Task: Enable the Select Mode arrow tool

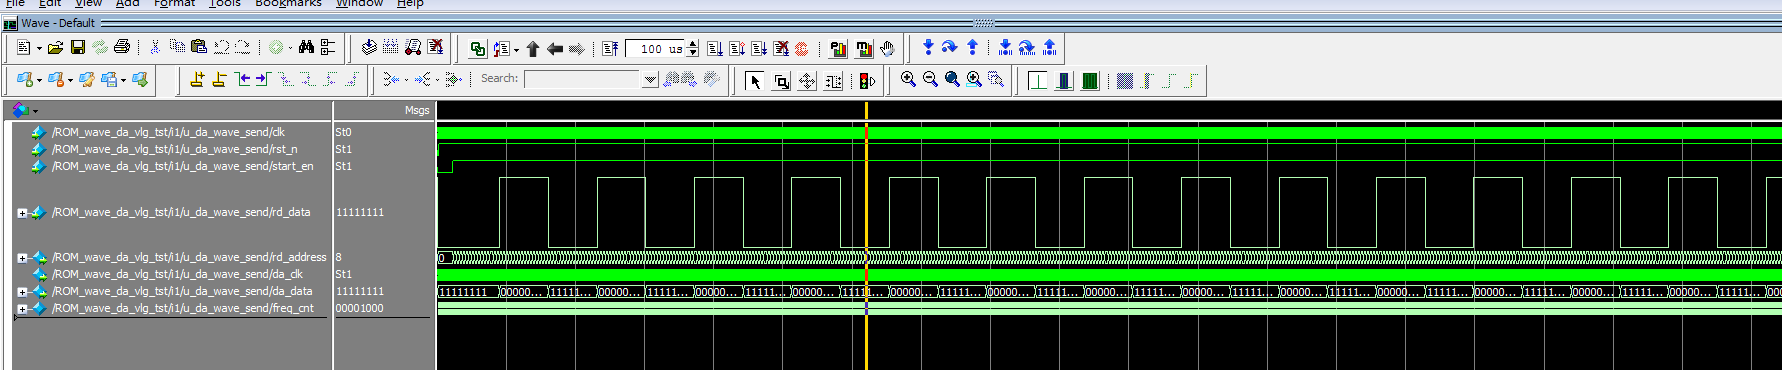Action: pyautogui.click(x=755, y=81)
